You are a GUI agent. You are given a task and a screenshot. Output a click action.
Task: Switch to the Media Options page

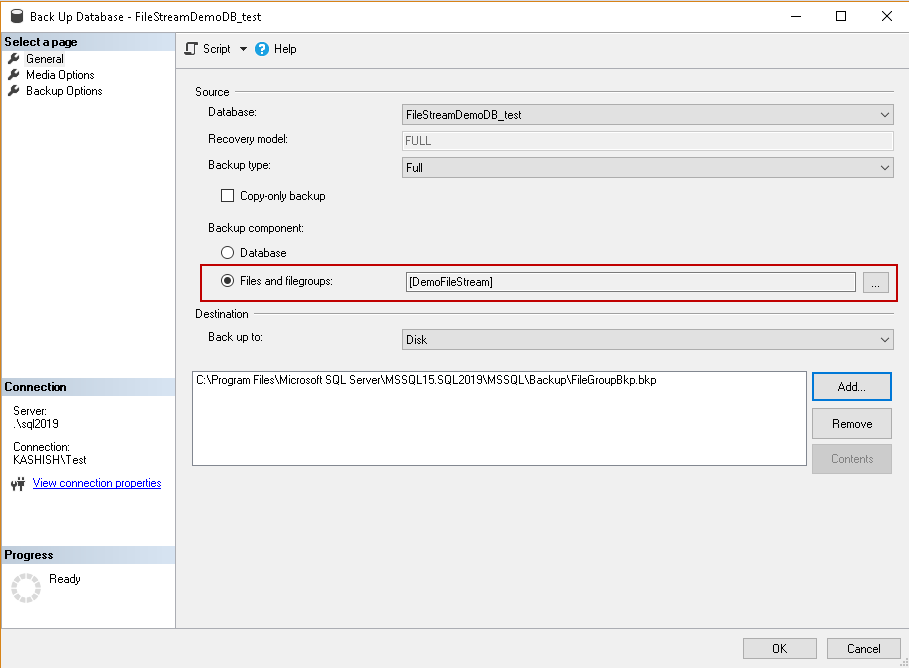(60, 75)
